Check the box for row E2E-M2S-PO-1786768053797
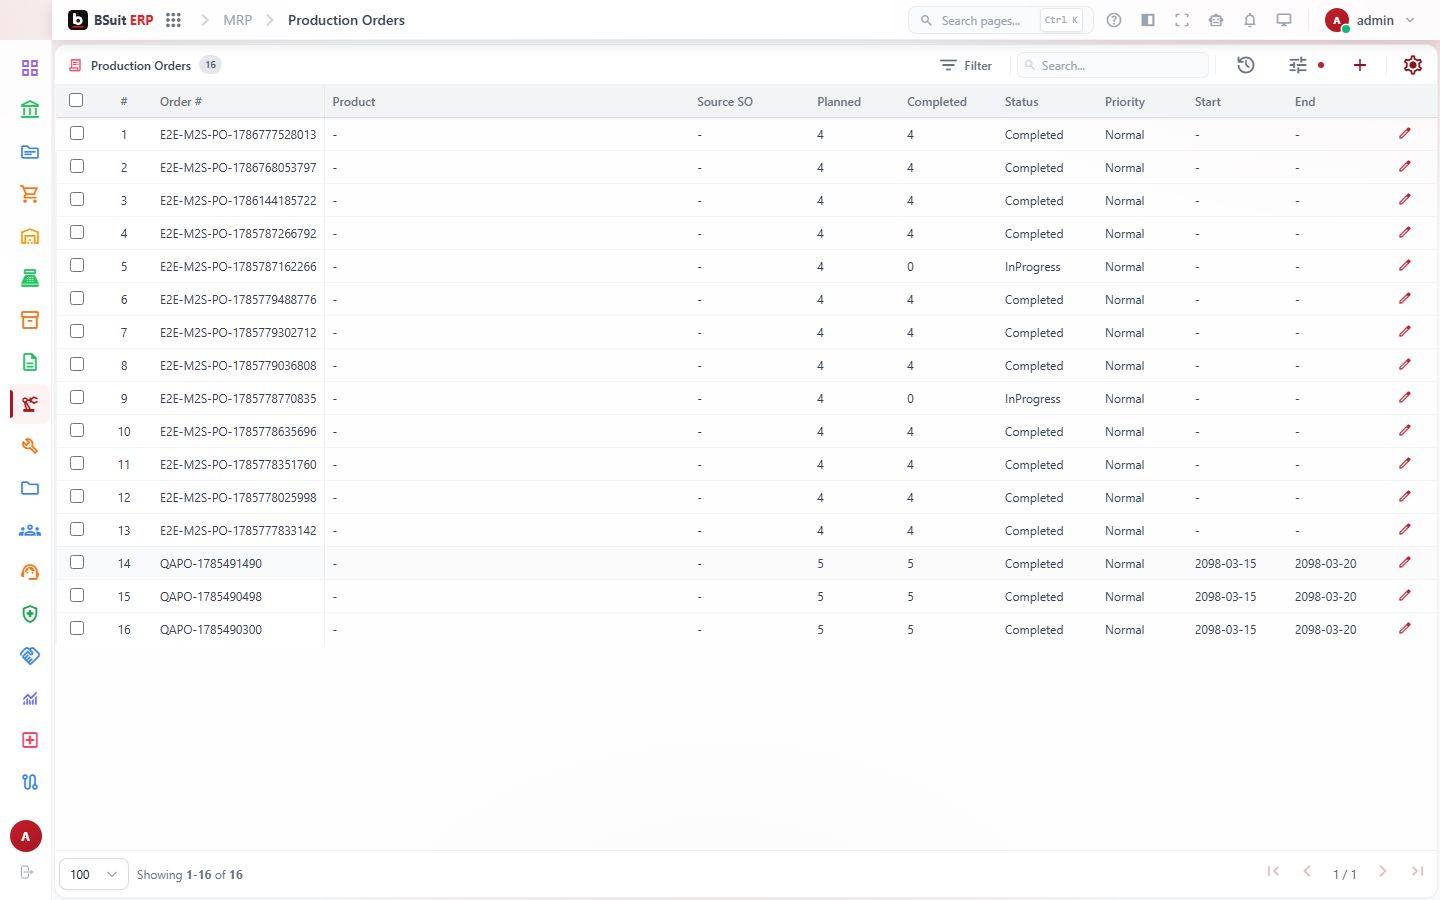Viewport: 1440px width, 900px height. [x=77, y=166]
